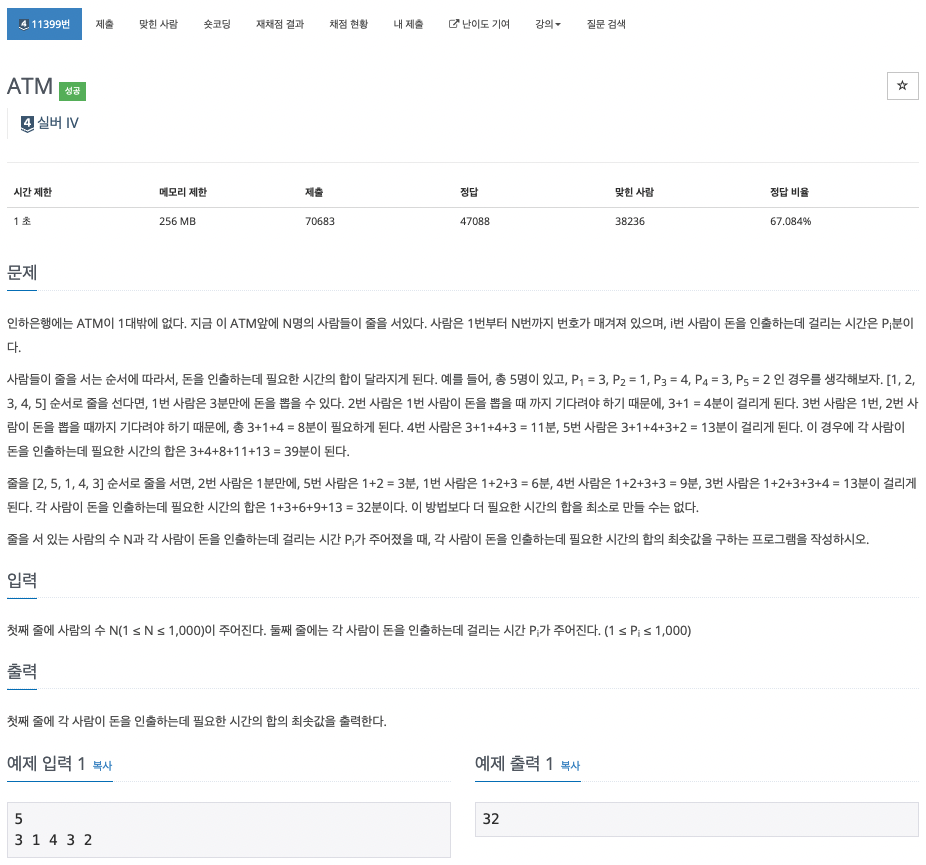Screen dimensions: 926x865
Task: Click the 예제 출력 1 heading
Action: [514, 763]
